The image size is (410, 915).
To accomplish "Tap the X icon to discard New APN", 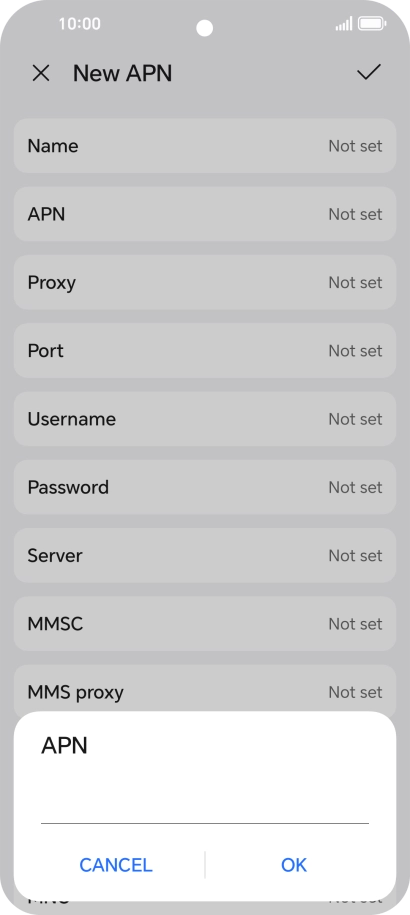I will click(x=41, y=74).
